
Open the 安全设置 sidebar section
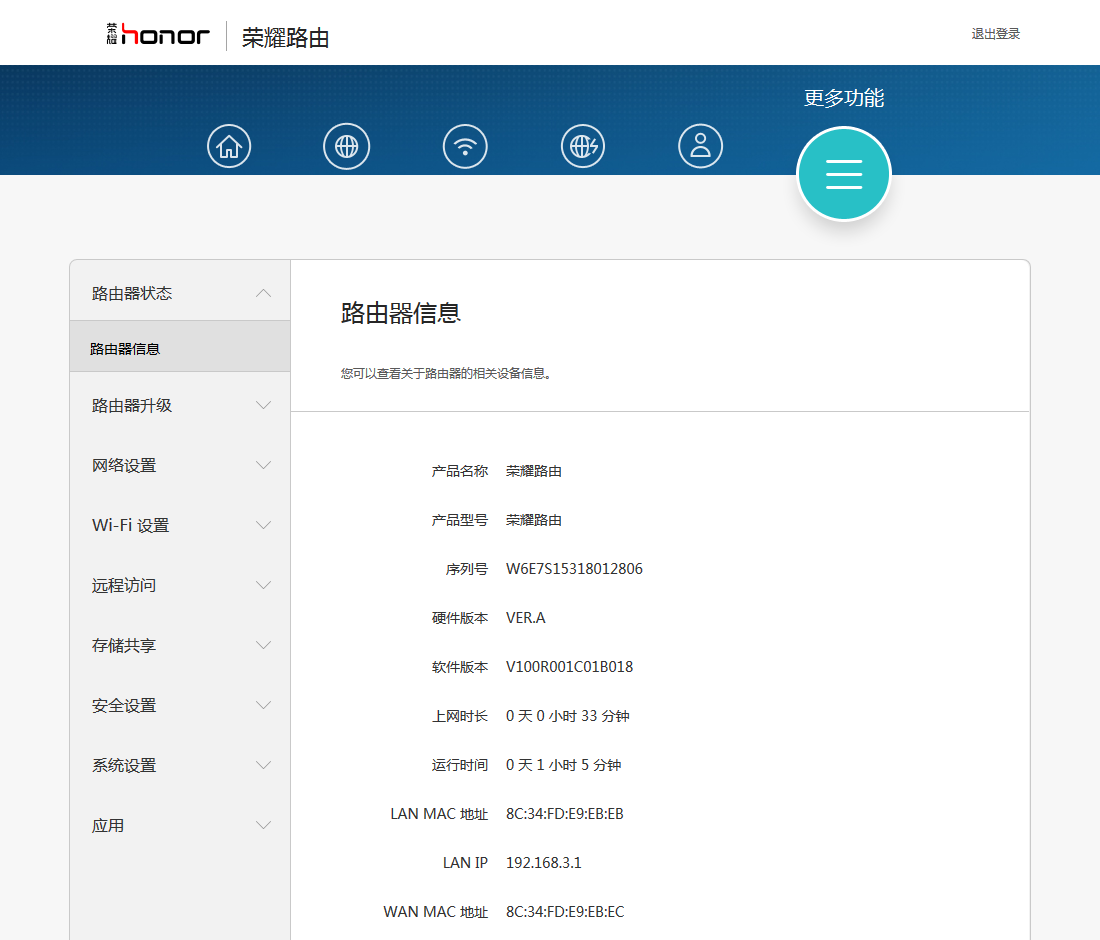[180, 705]
